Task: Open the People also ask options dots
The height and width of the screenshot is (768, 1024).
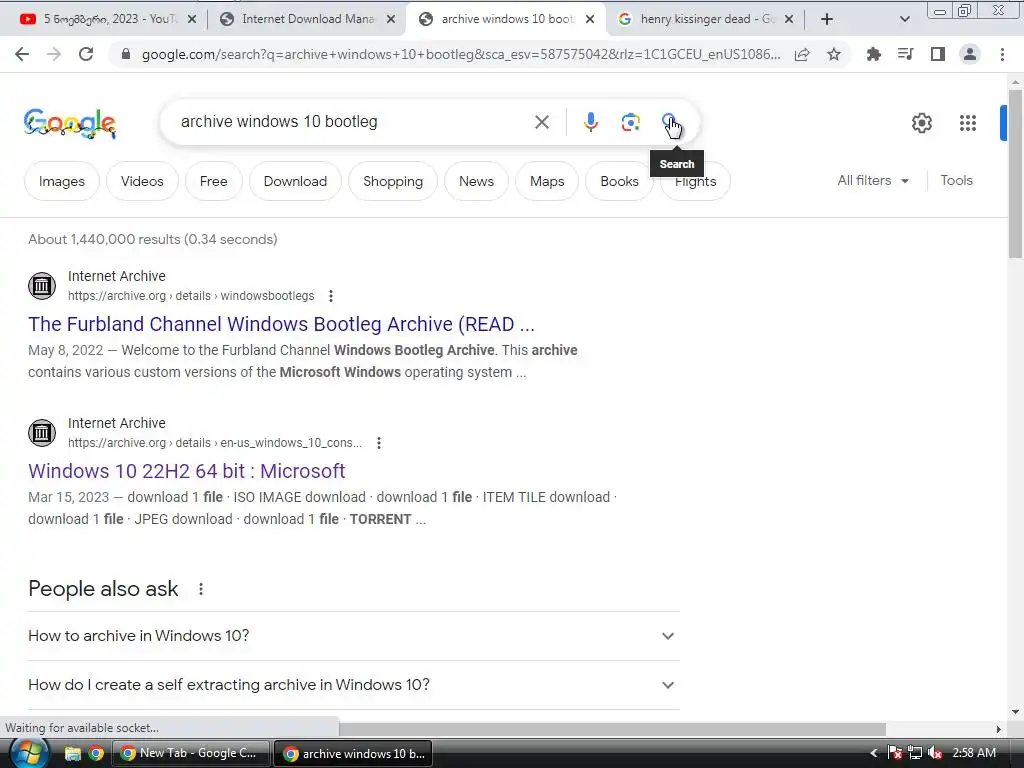Action: [x=201, y=589]
